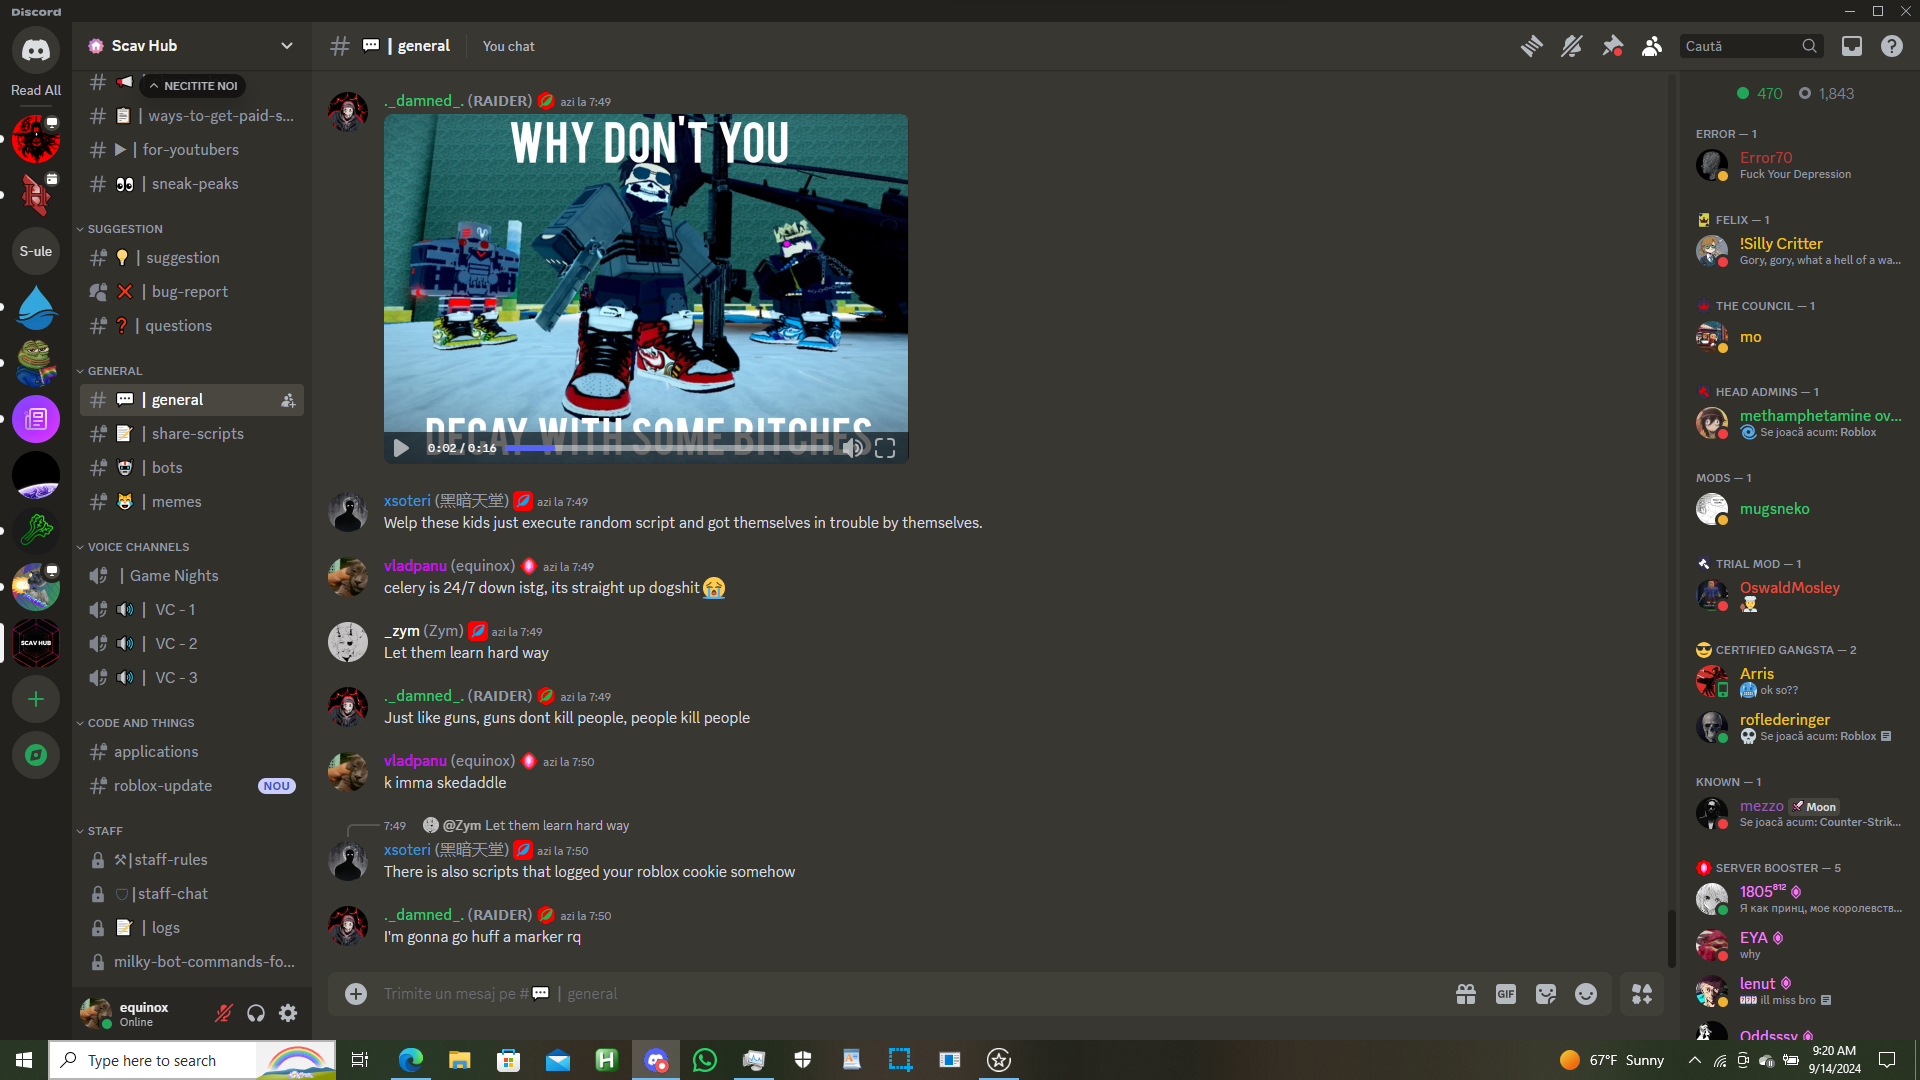Open the sticker picker

(1546, 994)
